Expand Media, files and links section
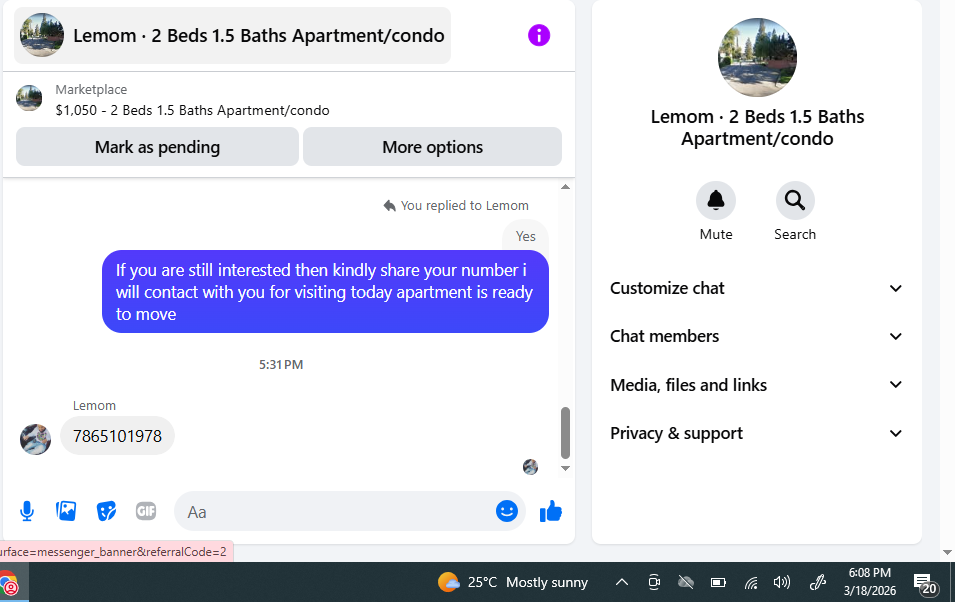Viewport: 955px width, 602px height. [756, 385]
